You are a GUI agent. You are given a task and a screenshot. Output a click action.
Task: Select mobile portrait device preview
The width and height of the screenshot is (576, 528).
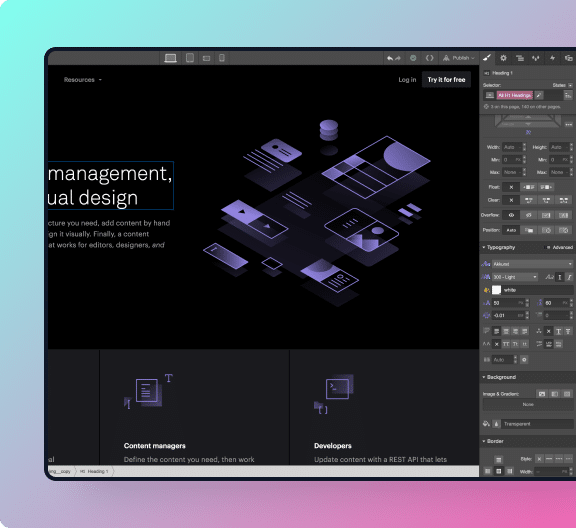222,58
